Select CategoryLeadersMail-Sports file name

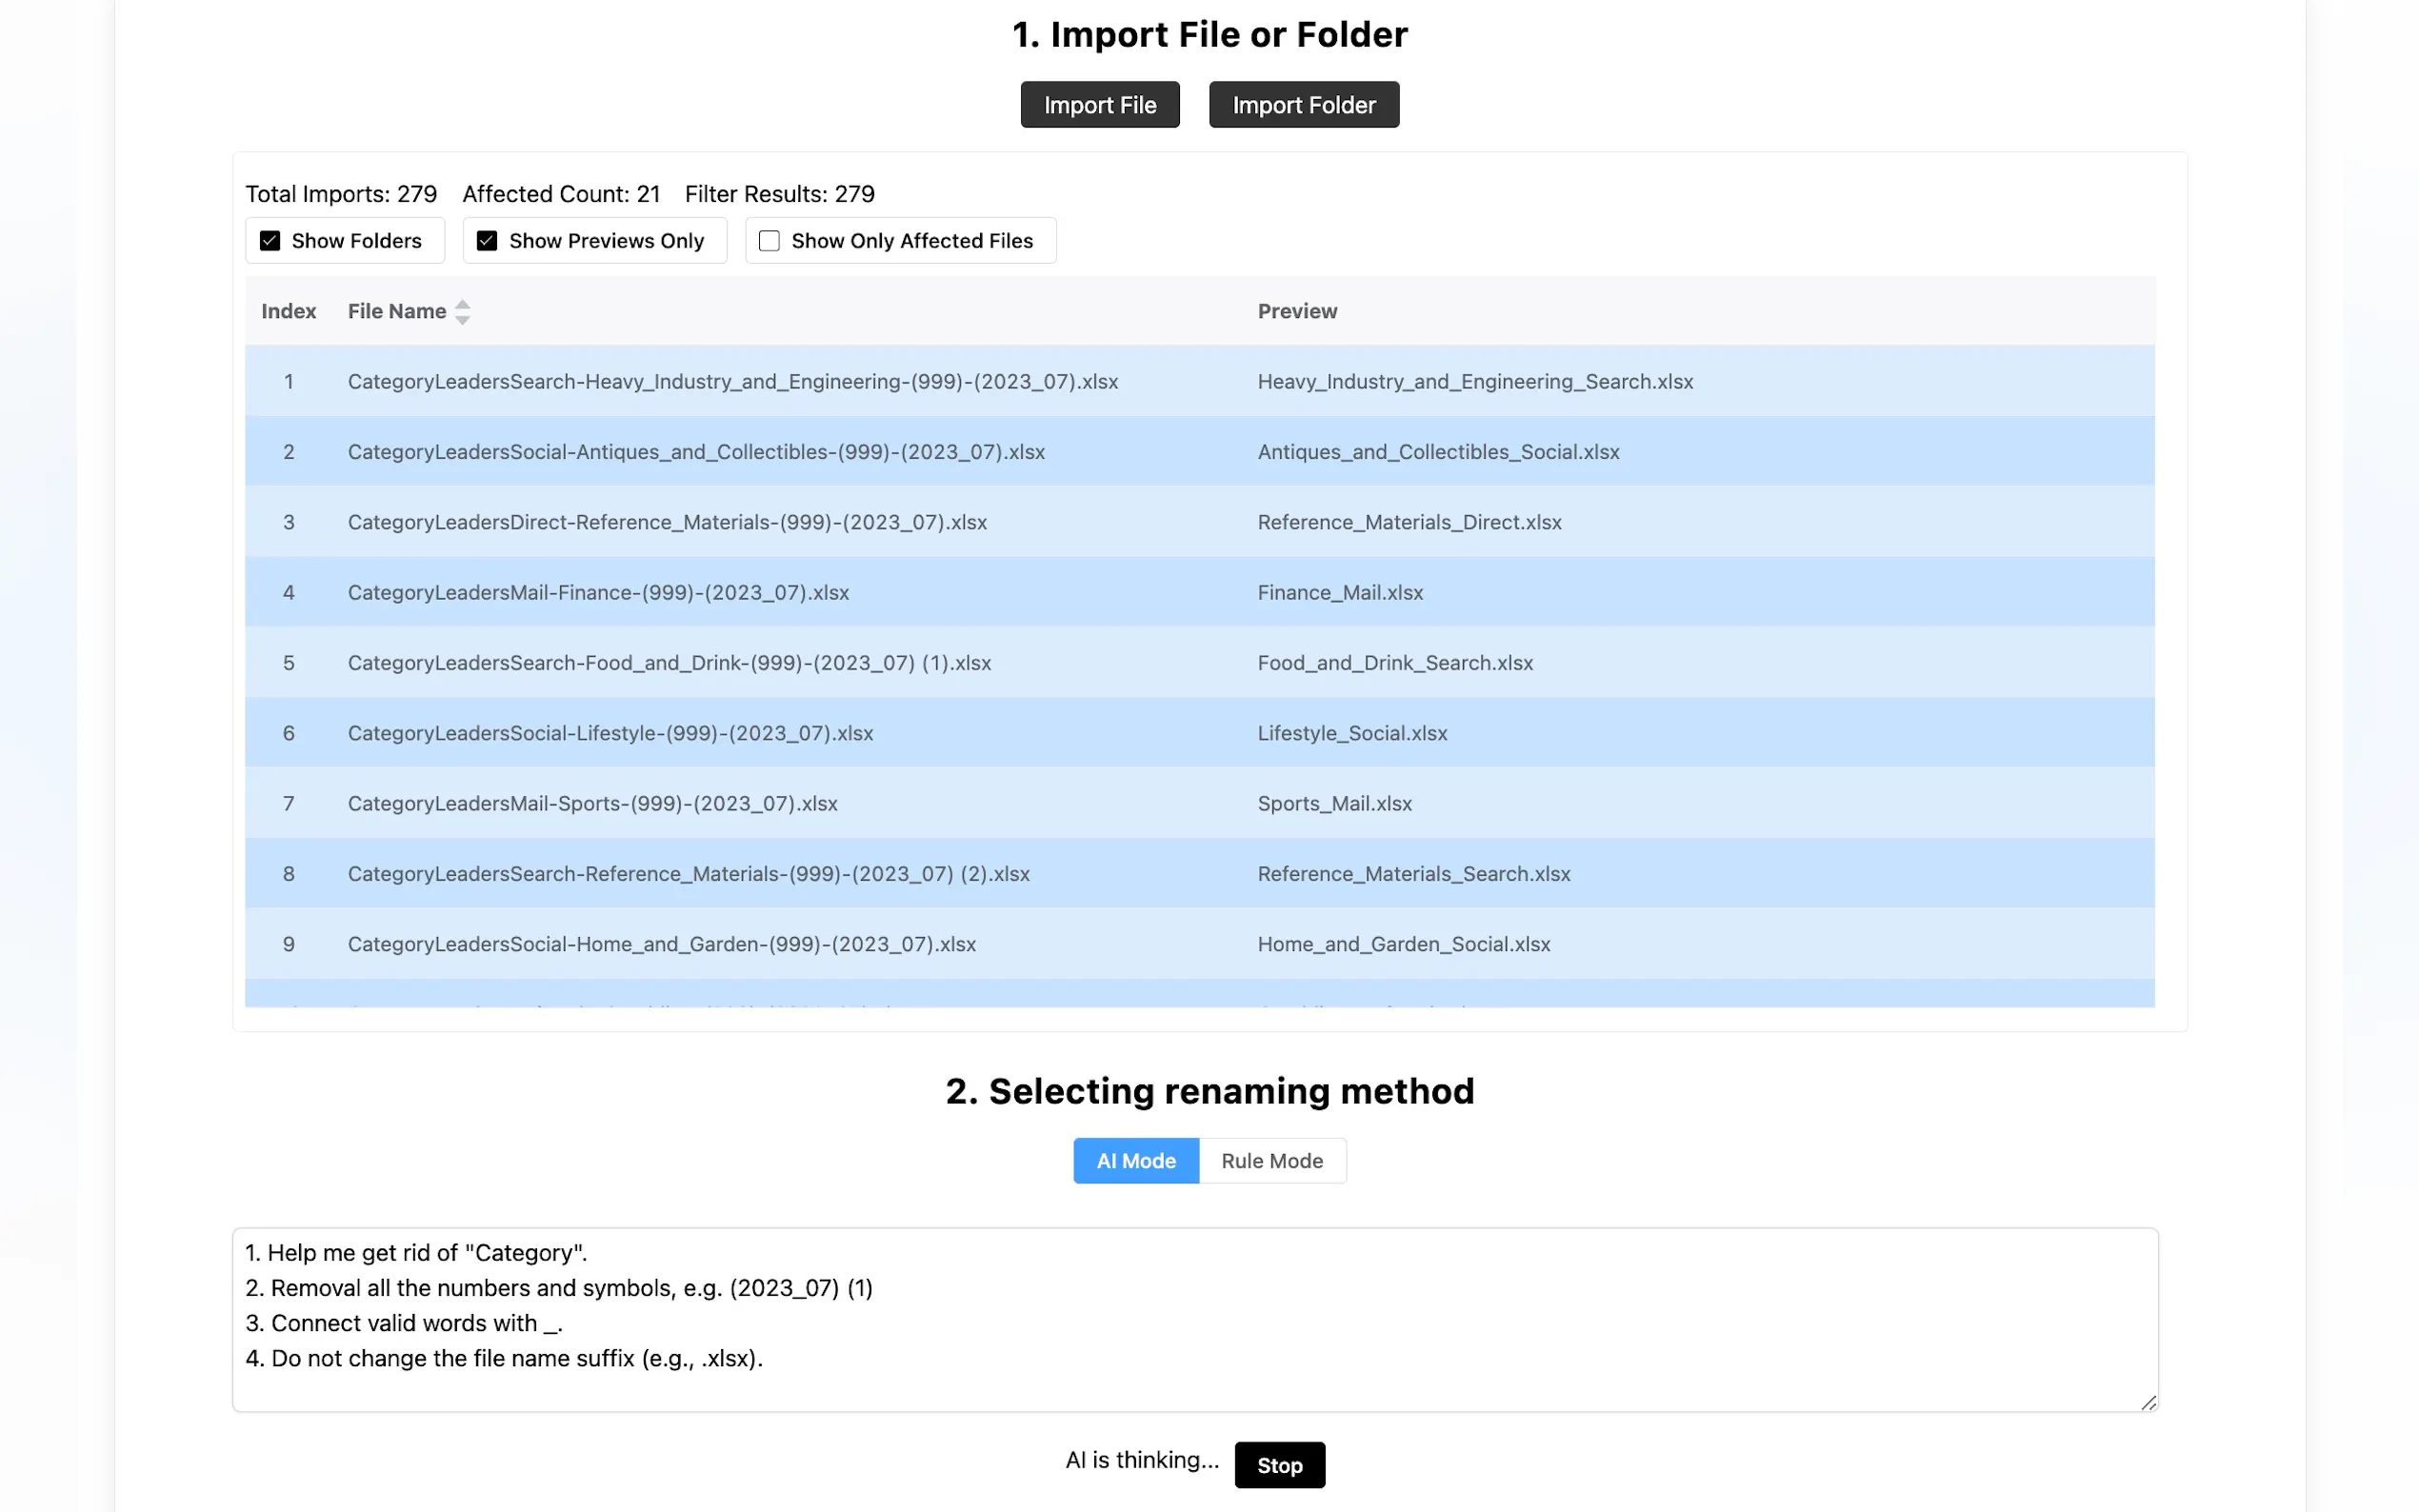[x=592, y=803]
